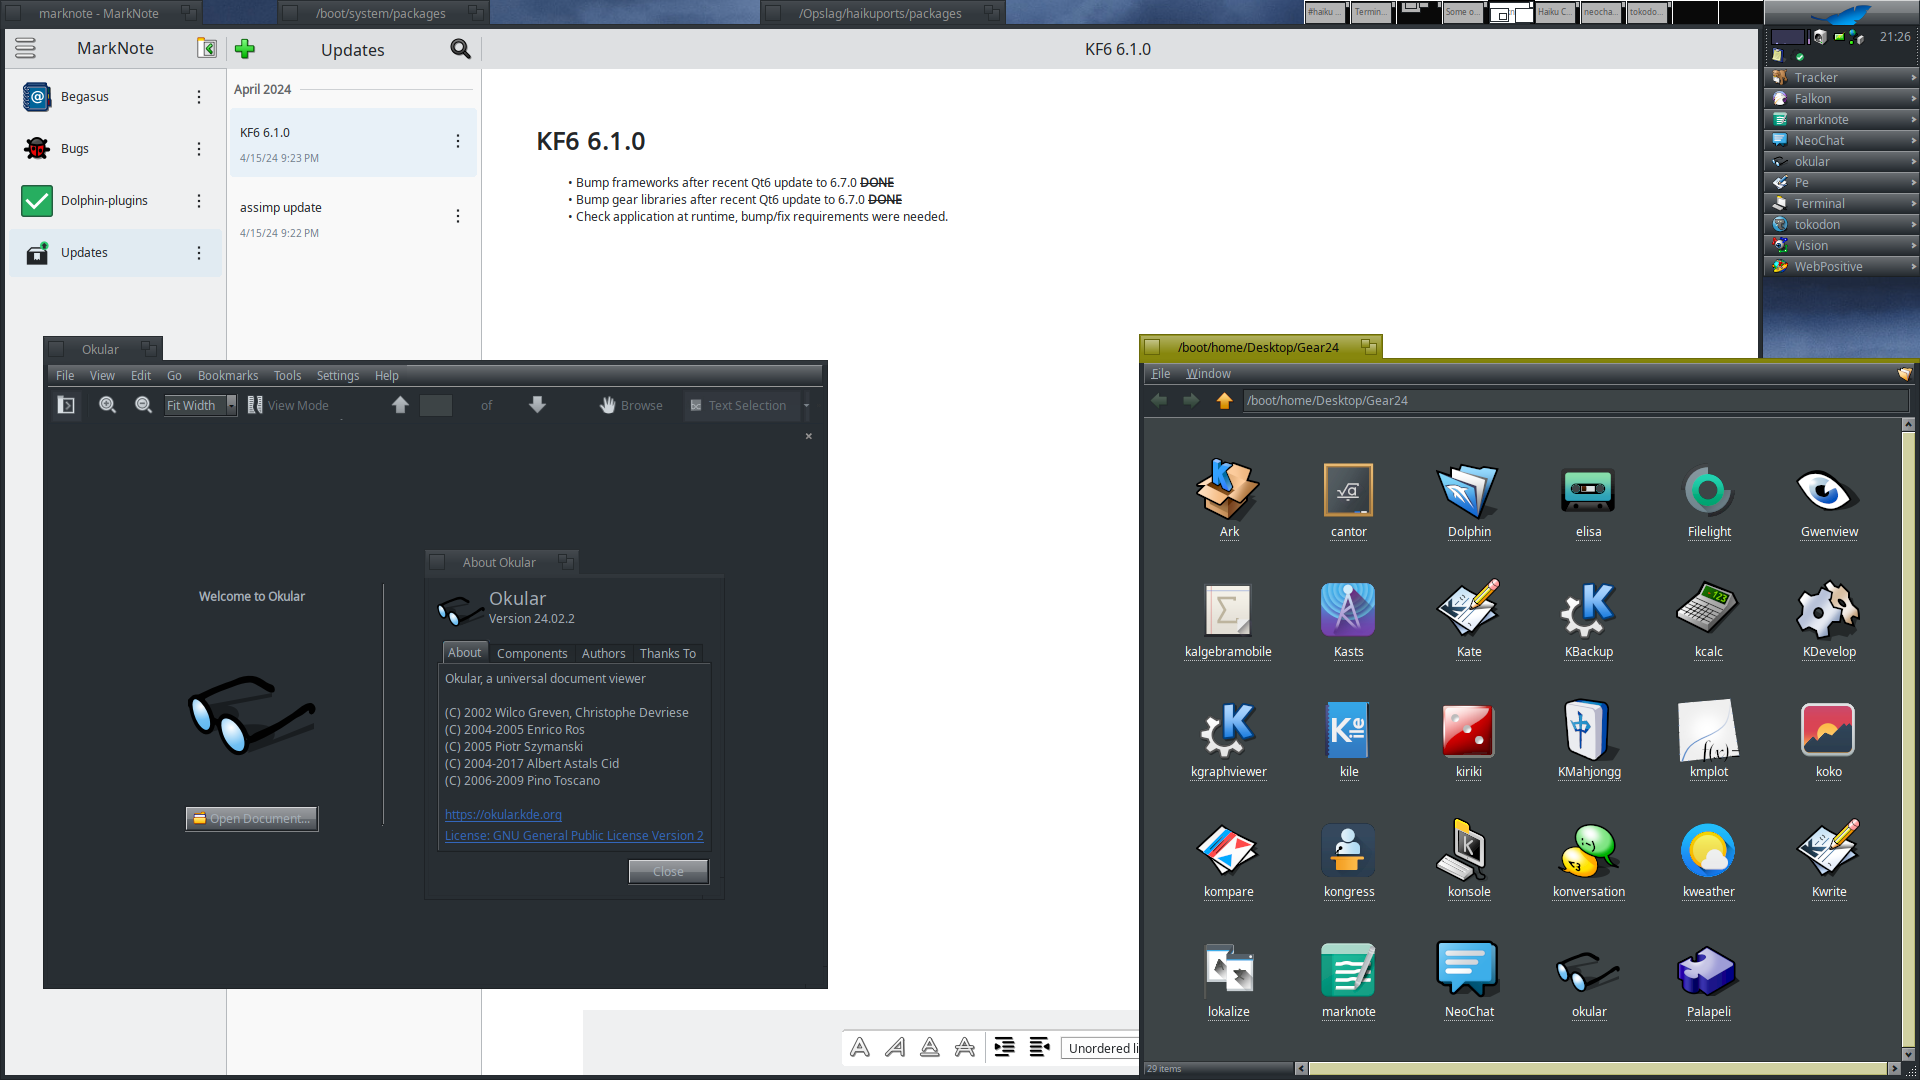
Task: Click horizontal scrollbar in Gear24 window
Action: [1596, 1068]
